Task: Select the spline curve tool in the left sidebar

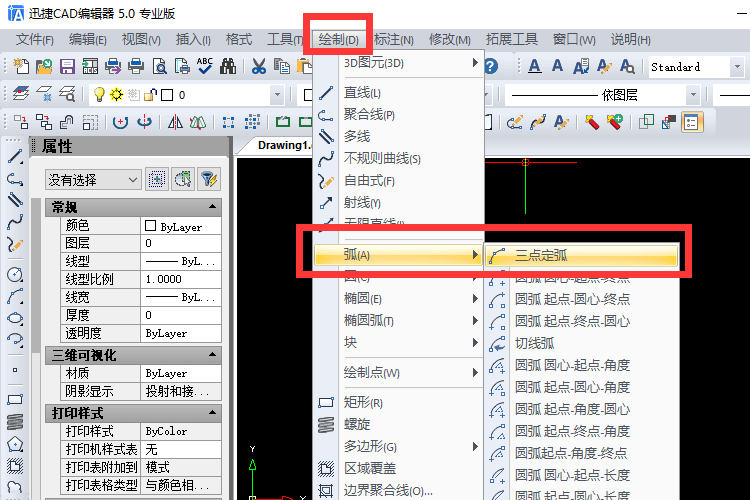Action: tap(15, 222)
